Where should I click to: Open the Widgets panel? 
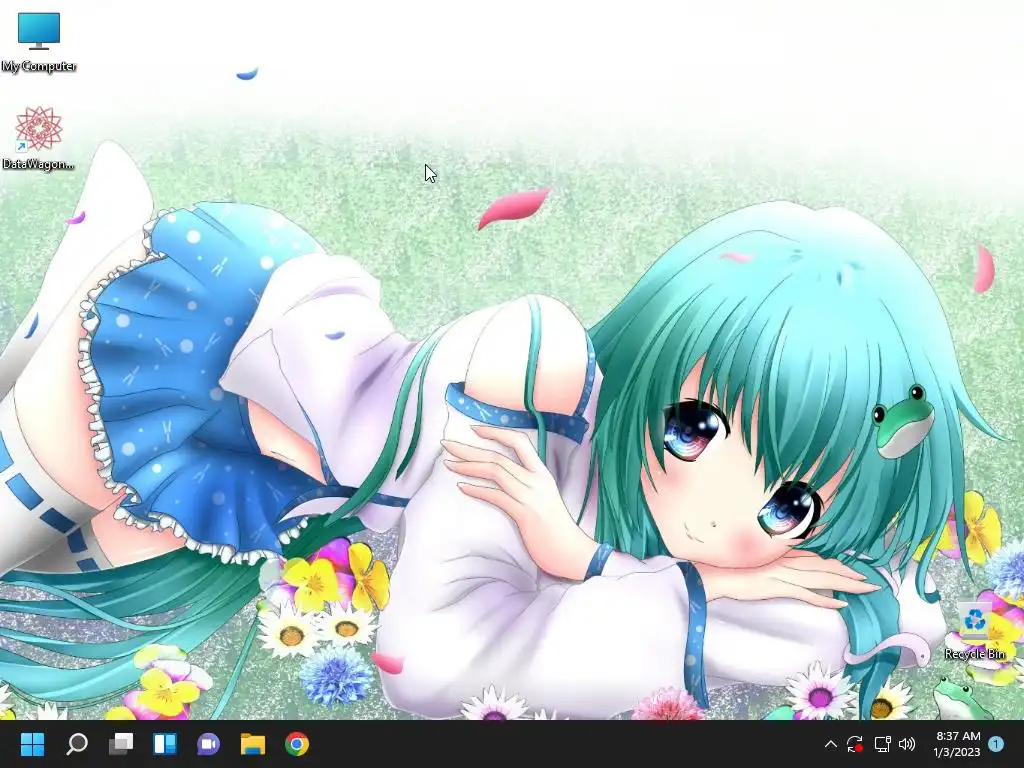165,744
